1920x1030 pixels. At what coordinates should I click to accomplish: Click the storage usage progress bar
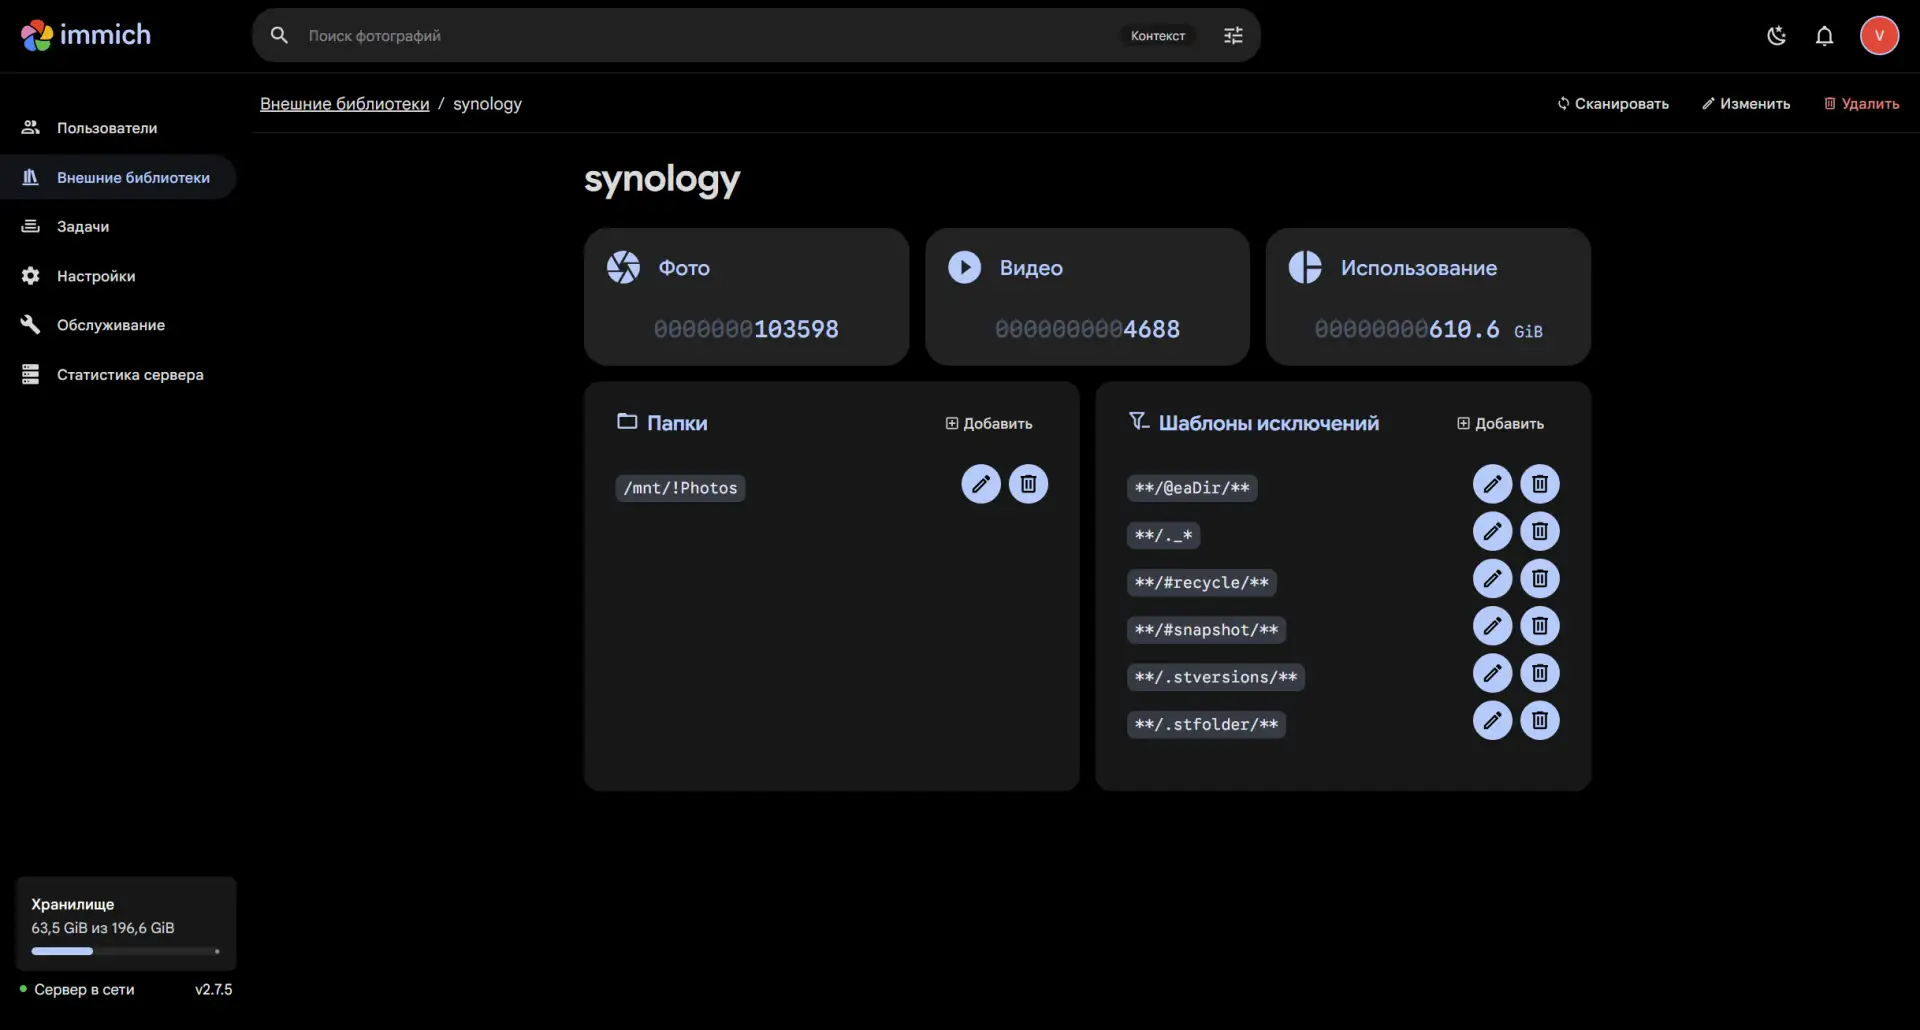[126, 951]
